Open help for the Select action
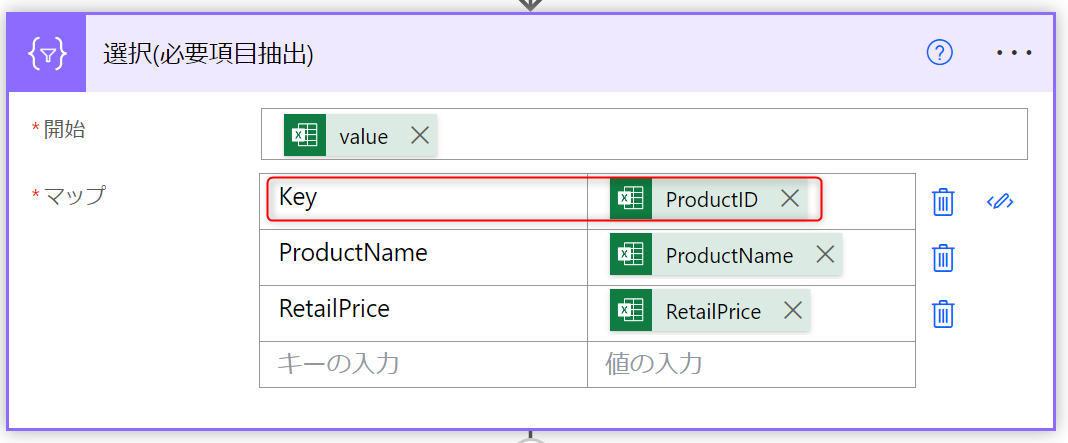 940,53
